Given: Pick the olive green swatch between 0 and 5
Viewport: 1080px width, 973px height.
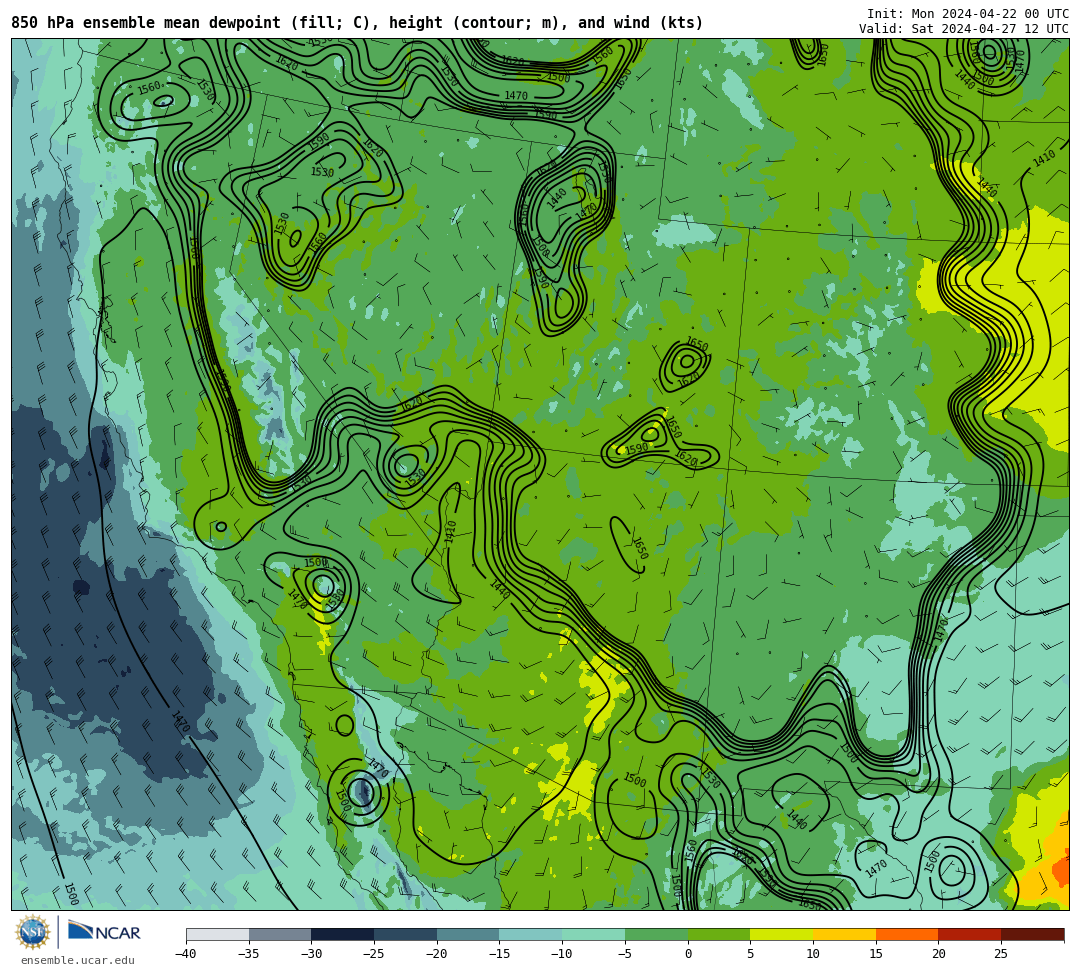Looking at the screenshot, I should [719, 934].
